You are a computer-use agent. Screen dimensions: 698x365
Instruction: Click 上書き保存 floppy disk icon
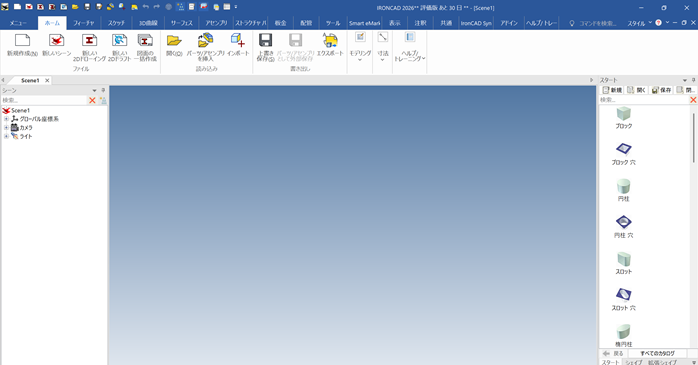(x=265, y=41)
